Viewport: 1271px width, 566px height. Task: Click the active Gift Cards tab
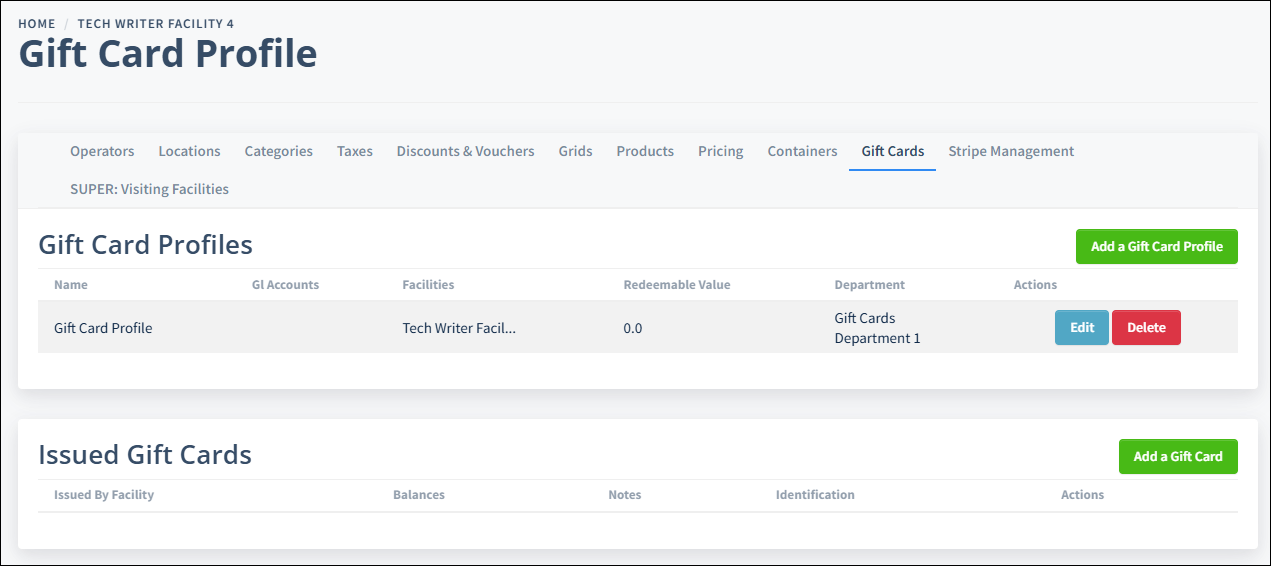coord(892,151)
